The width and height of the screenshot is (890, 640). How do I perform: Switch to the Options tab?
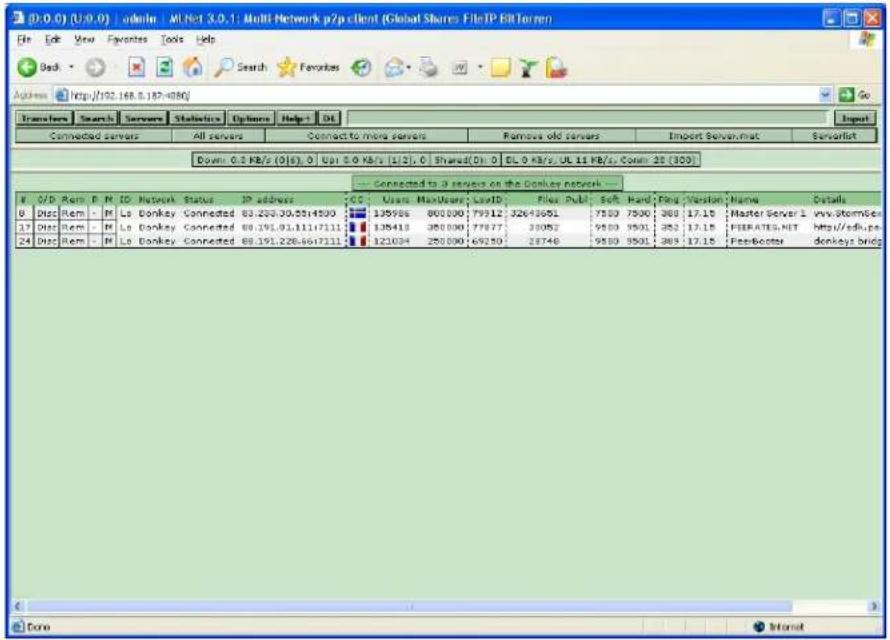click(250, 118)
